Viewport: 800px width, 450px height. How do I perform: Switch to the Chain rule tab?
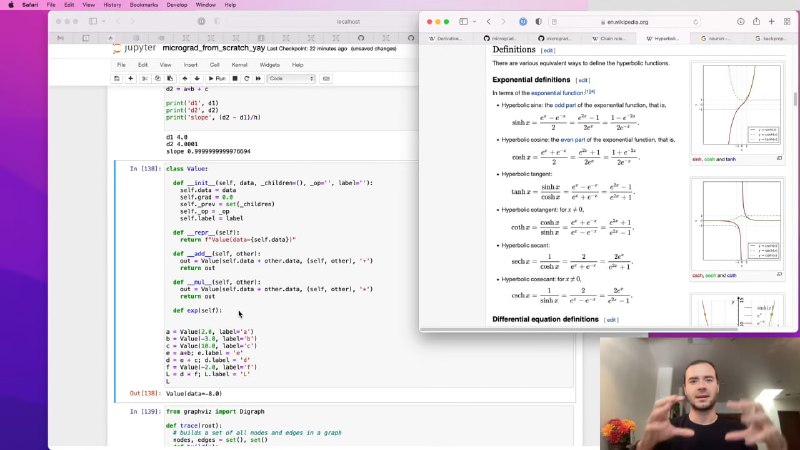click(609, 38)
